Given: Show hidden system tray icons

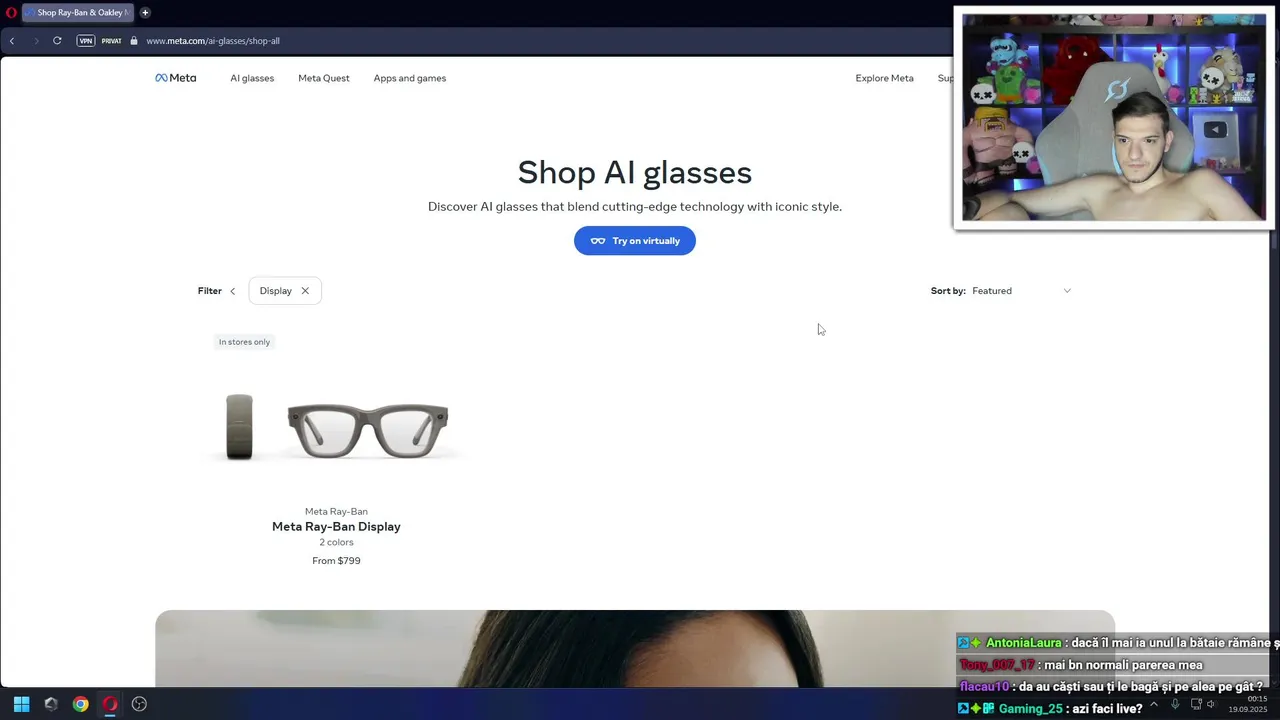Looking at the screenshot, I should tap(1153, 704).
